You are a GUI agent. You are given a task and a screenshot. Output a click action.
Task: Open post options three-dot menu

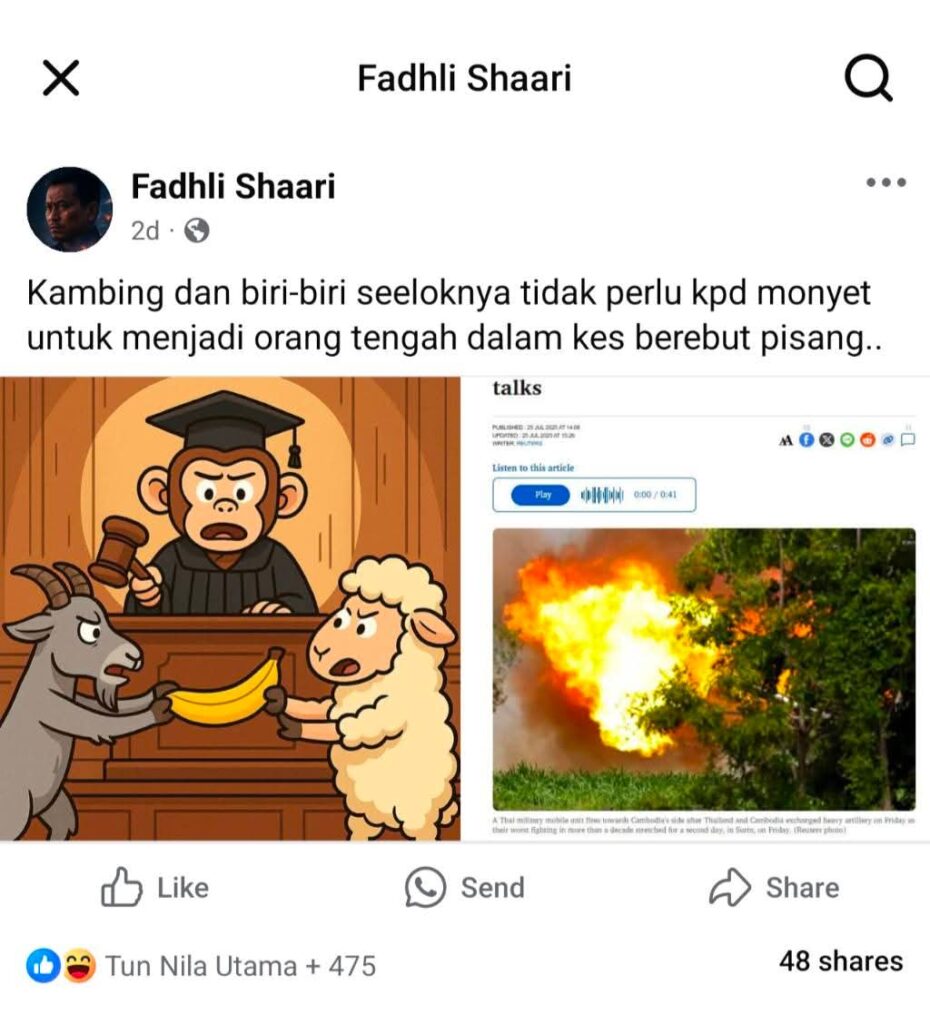(886, 182)
